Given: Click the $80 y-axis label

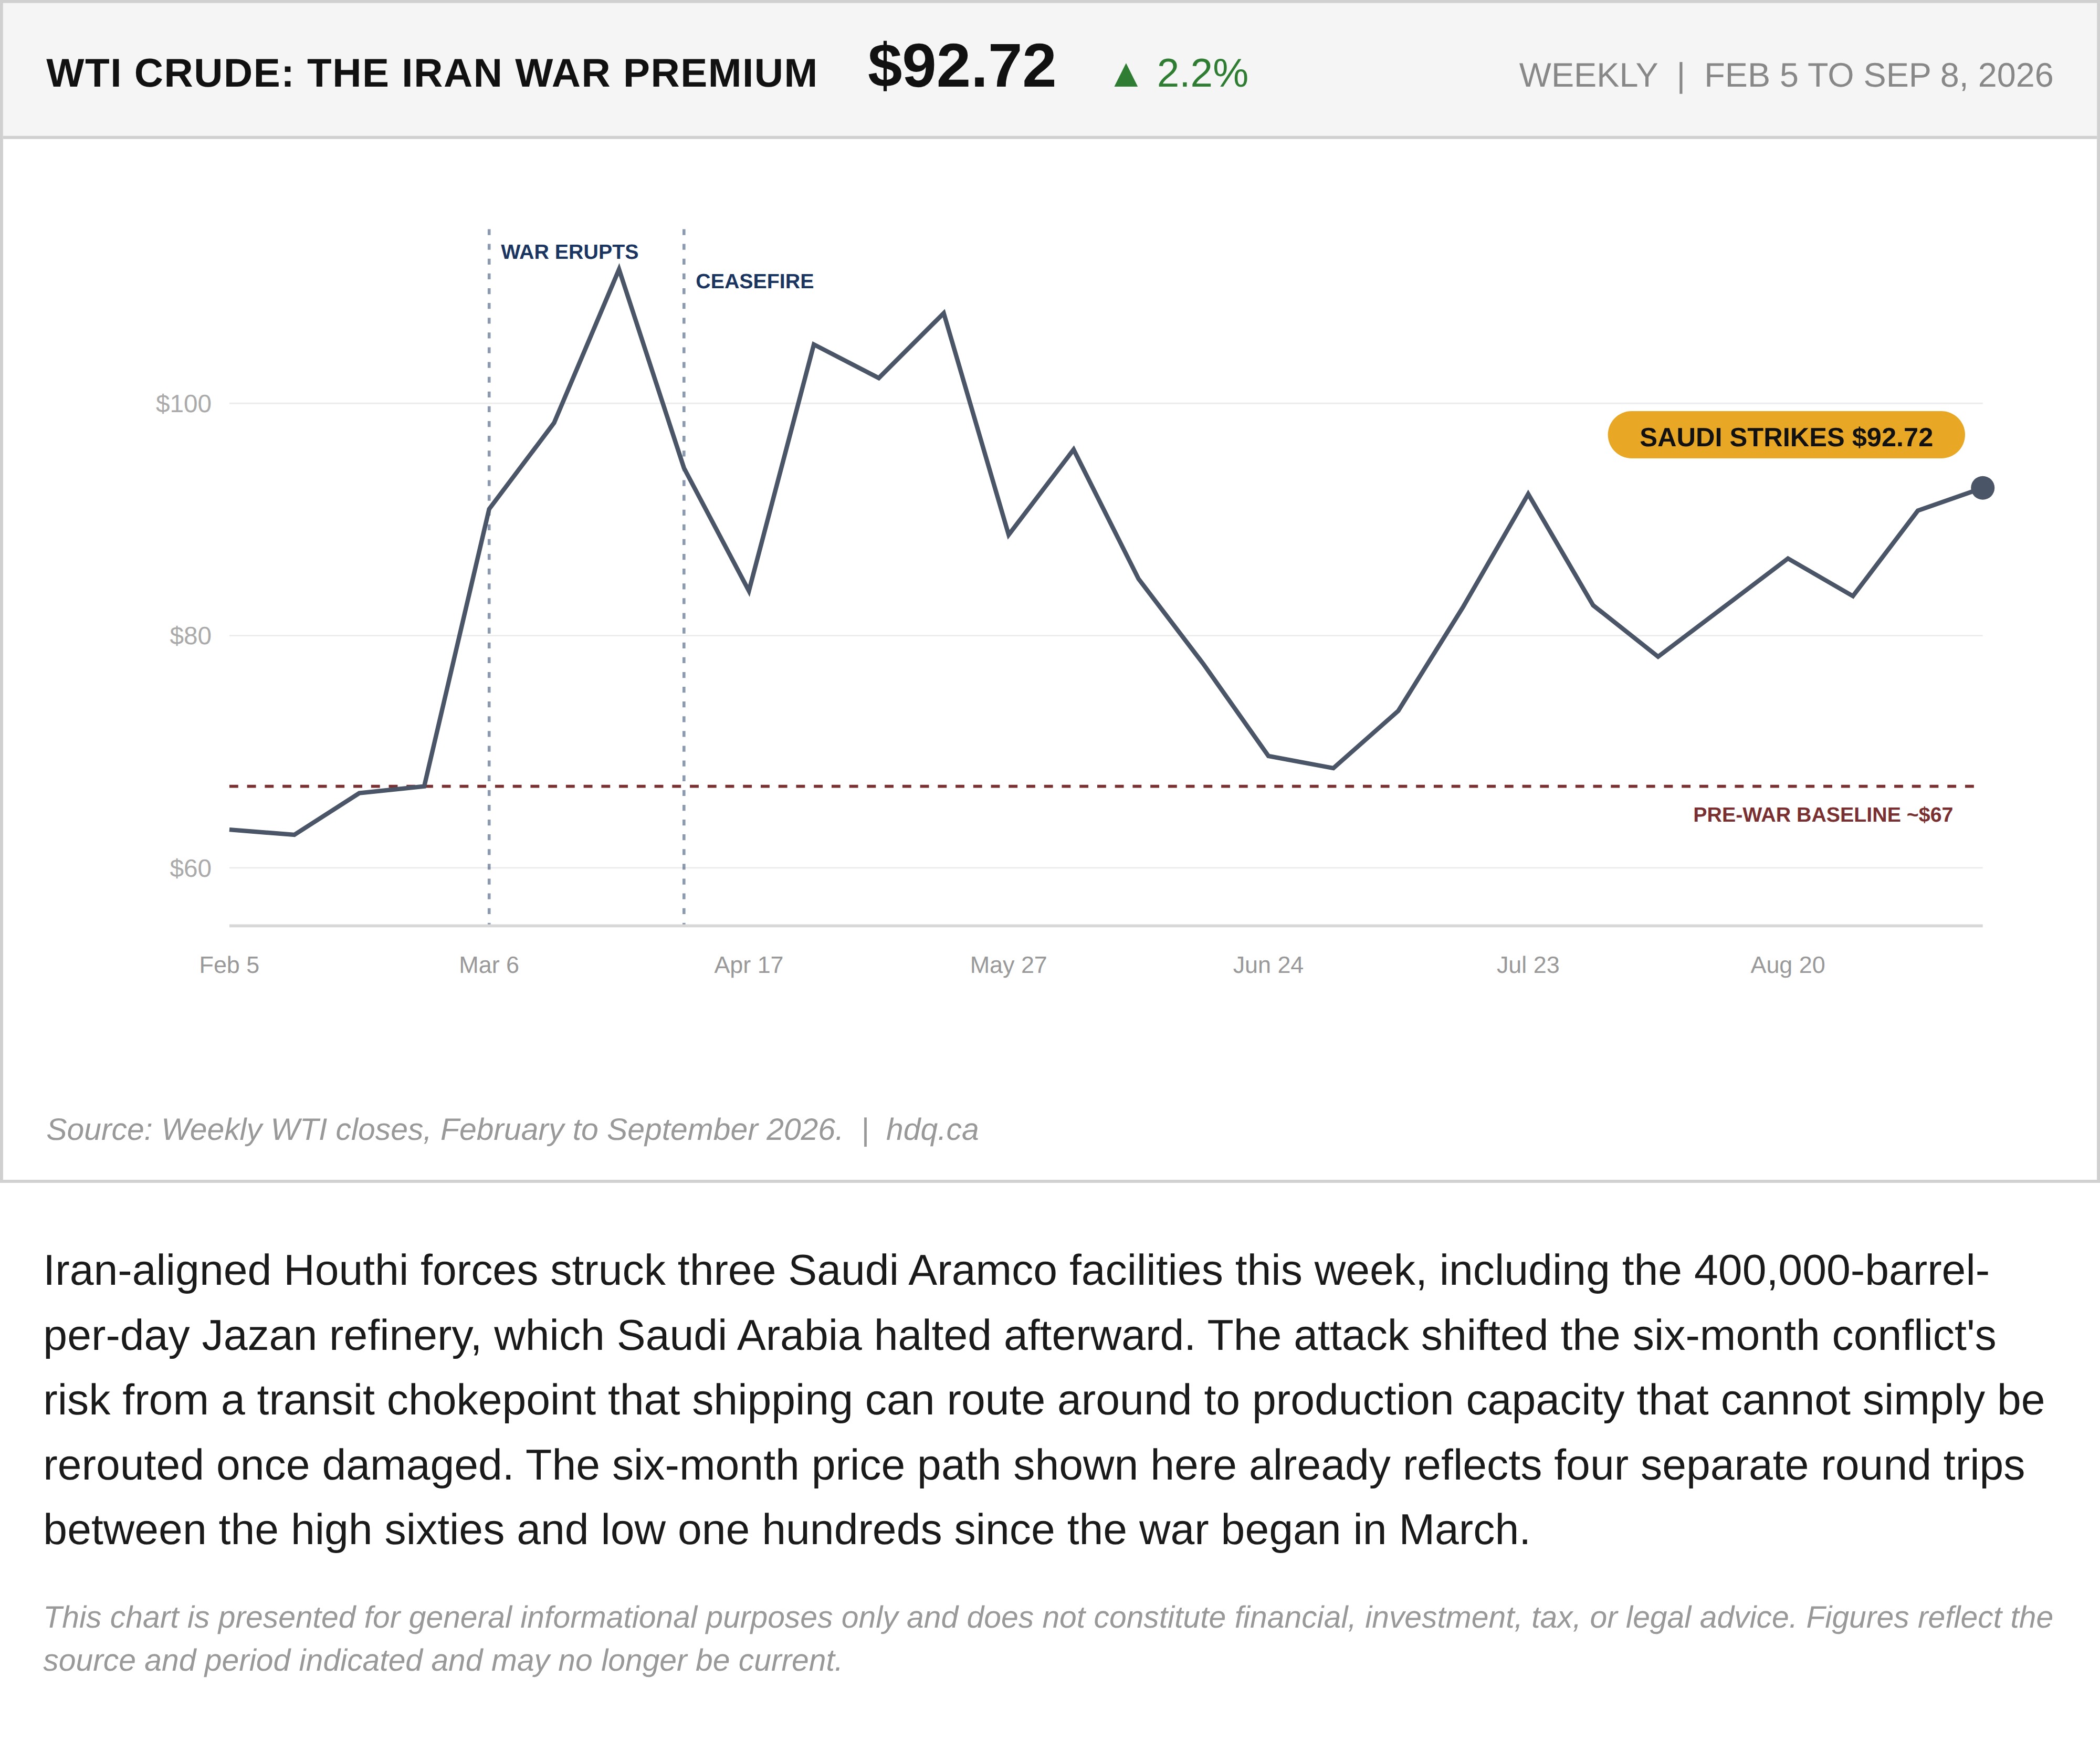Looking at the screenshot, I should click(x=190, y=636).
